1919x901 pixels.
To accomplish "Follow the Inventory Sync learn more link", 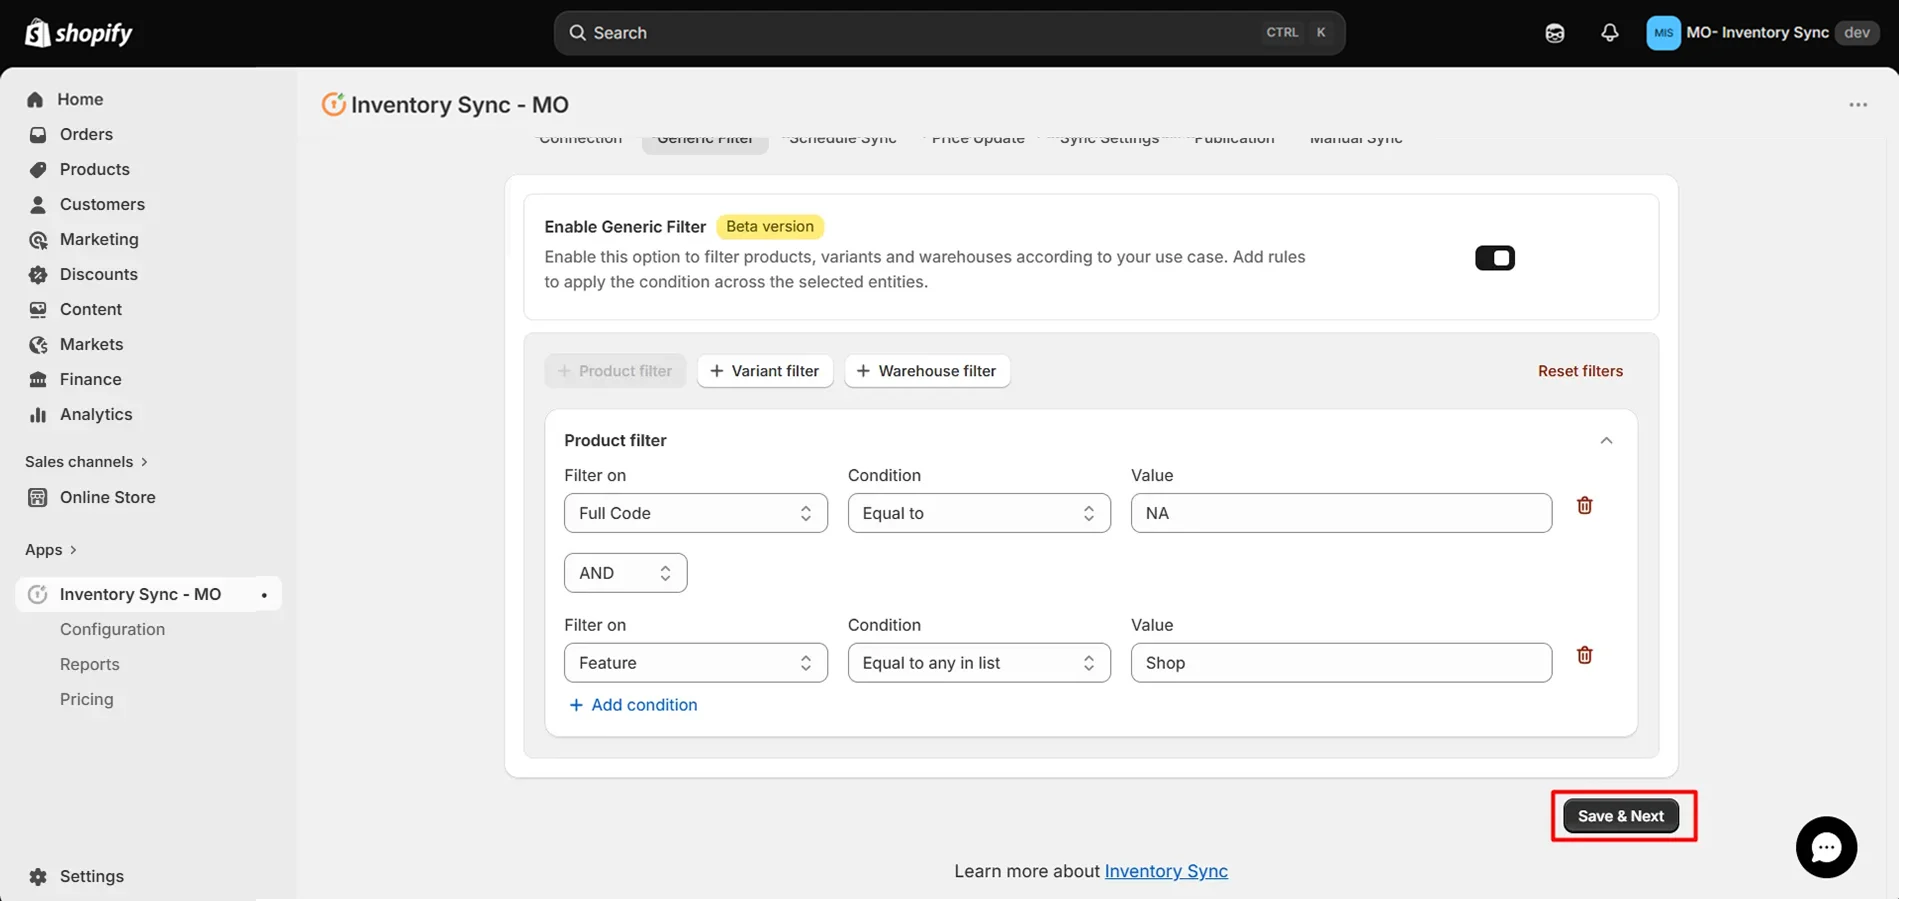I will coord(1166,871).
